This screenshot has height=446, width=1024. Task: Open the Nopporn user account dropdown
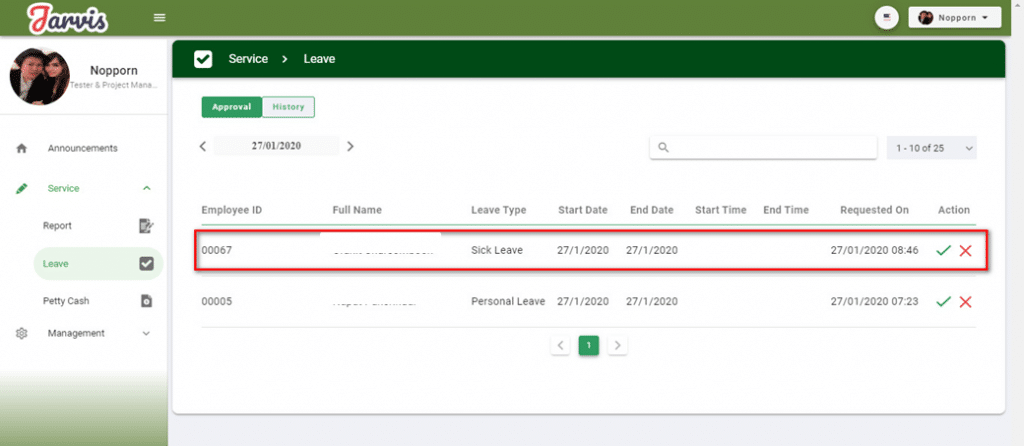[954, 18]
